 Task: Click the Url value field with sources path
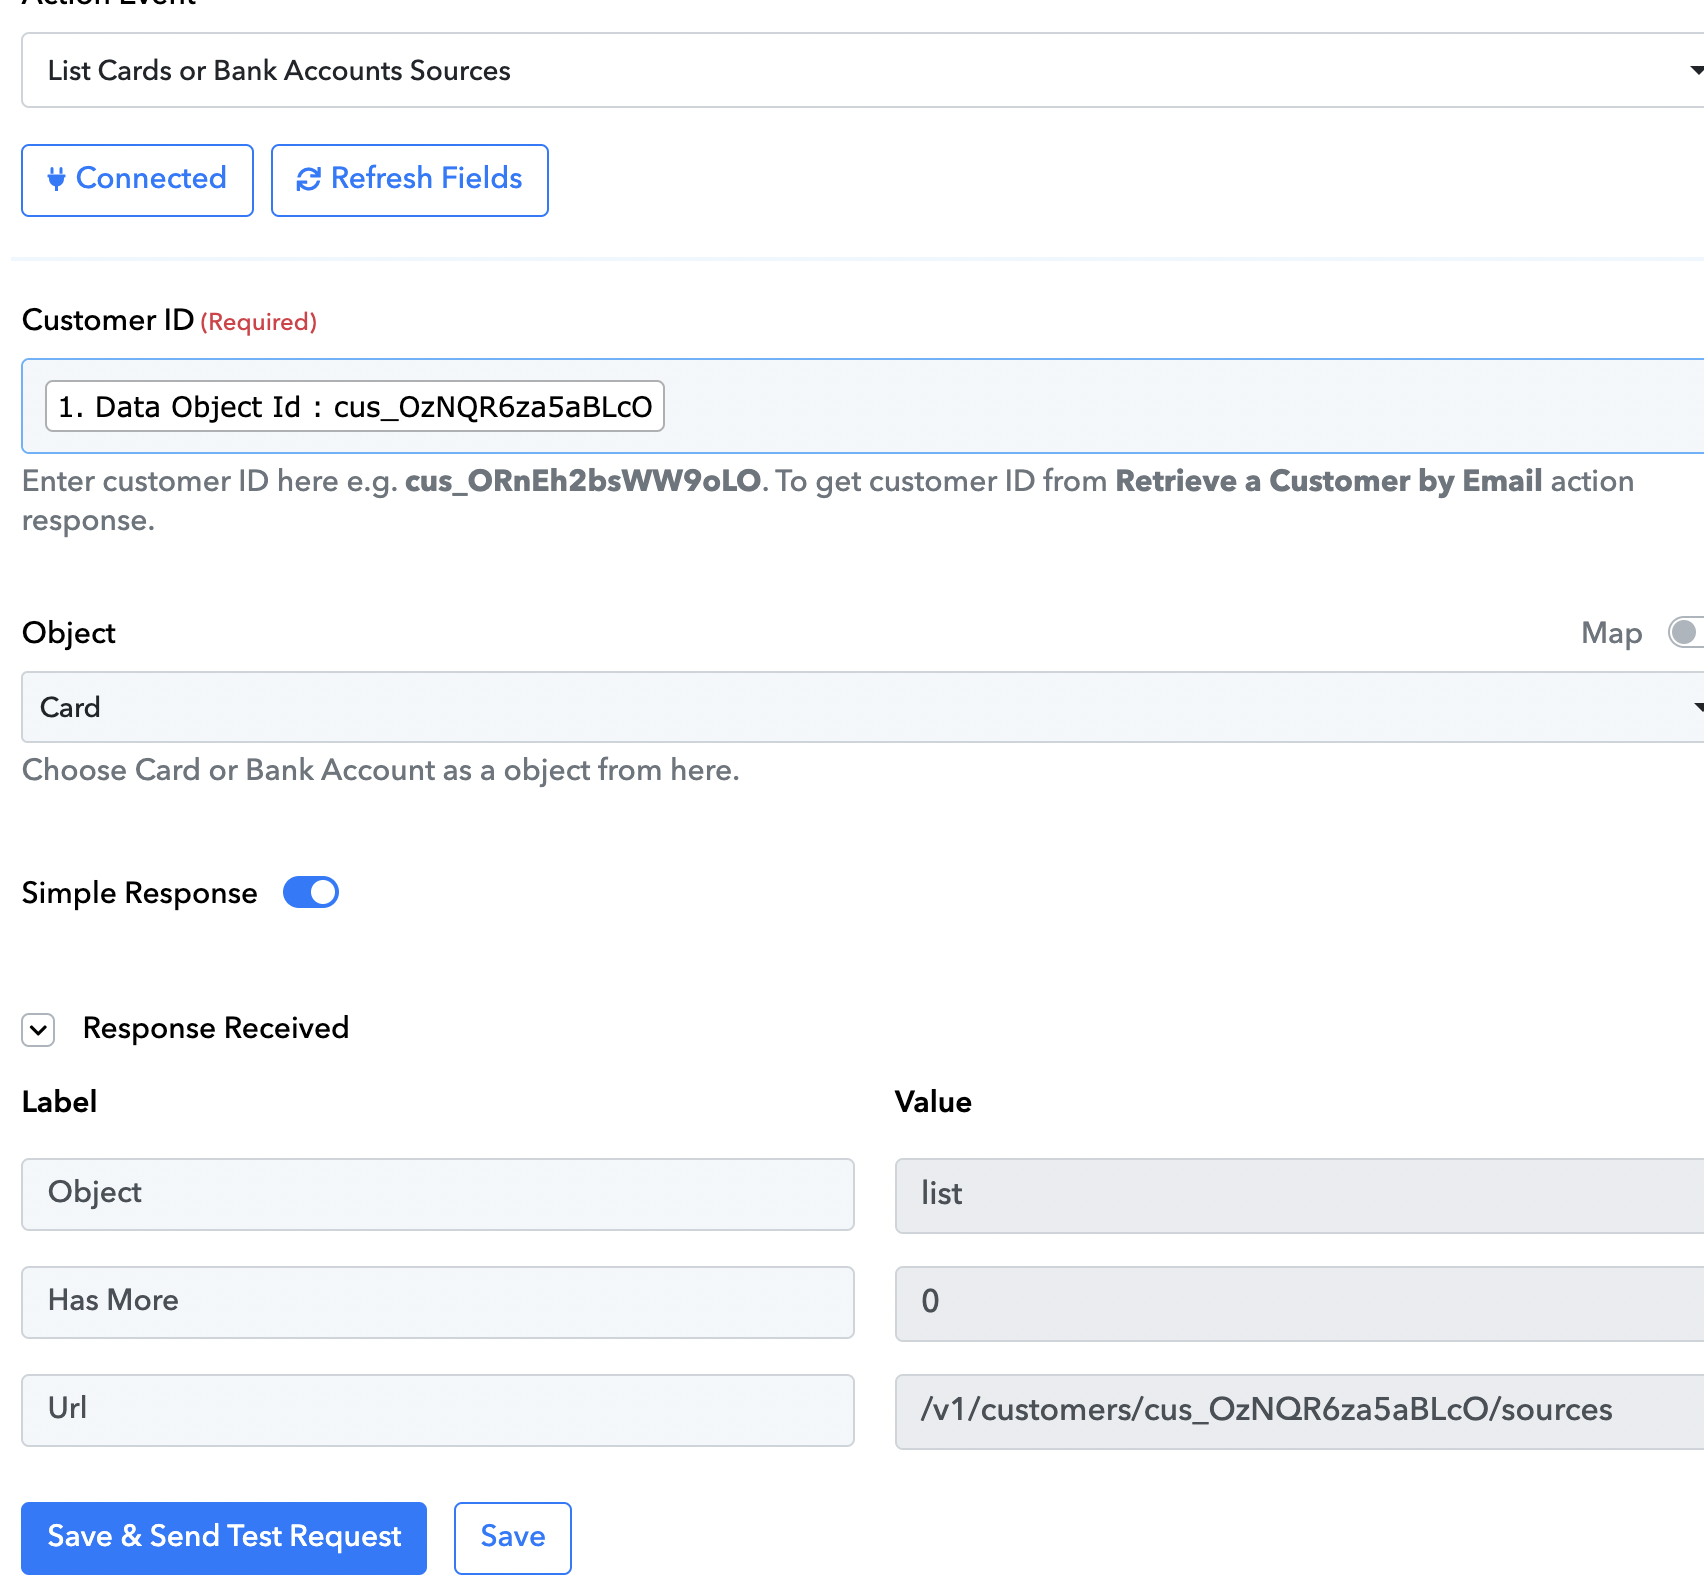coord(1299,1412)
